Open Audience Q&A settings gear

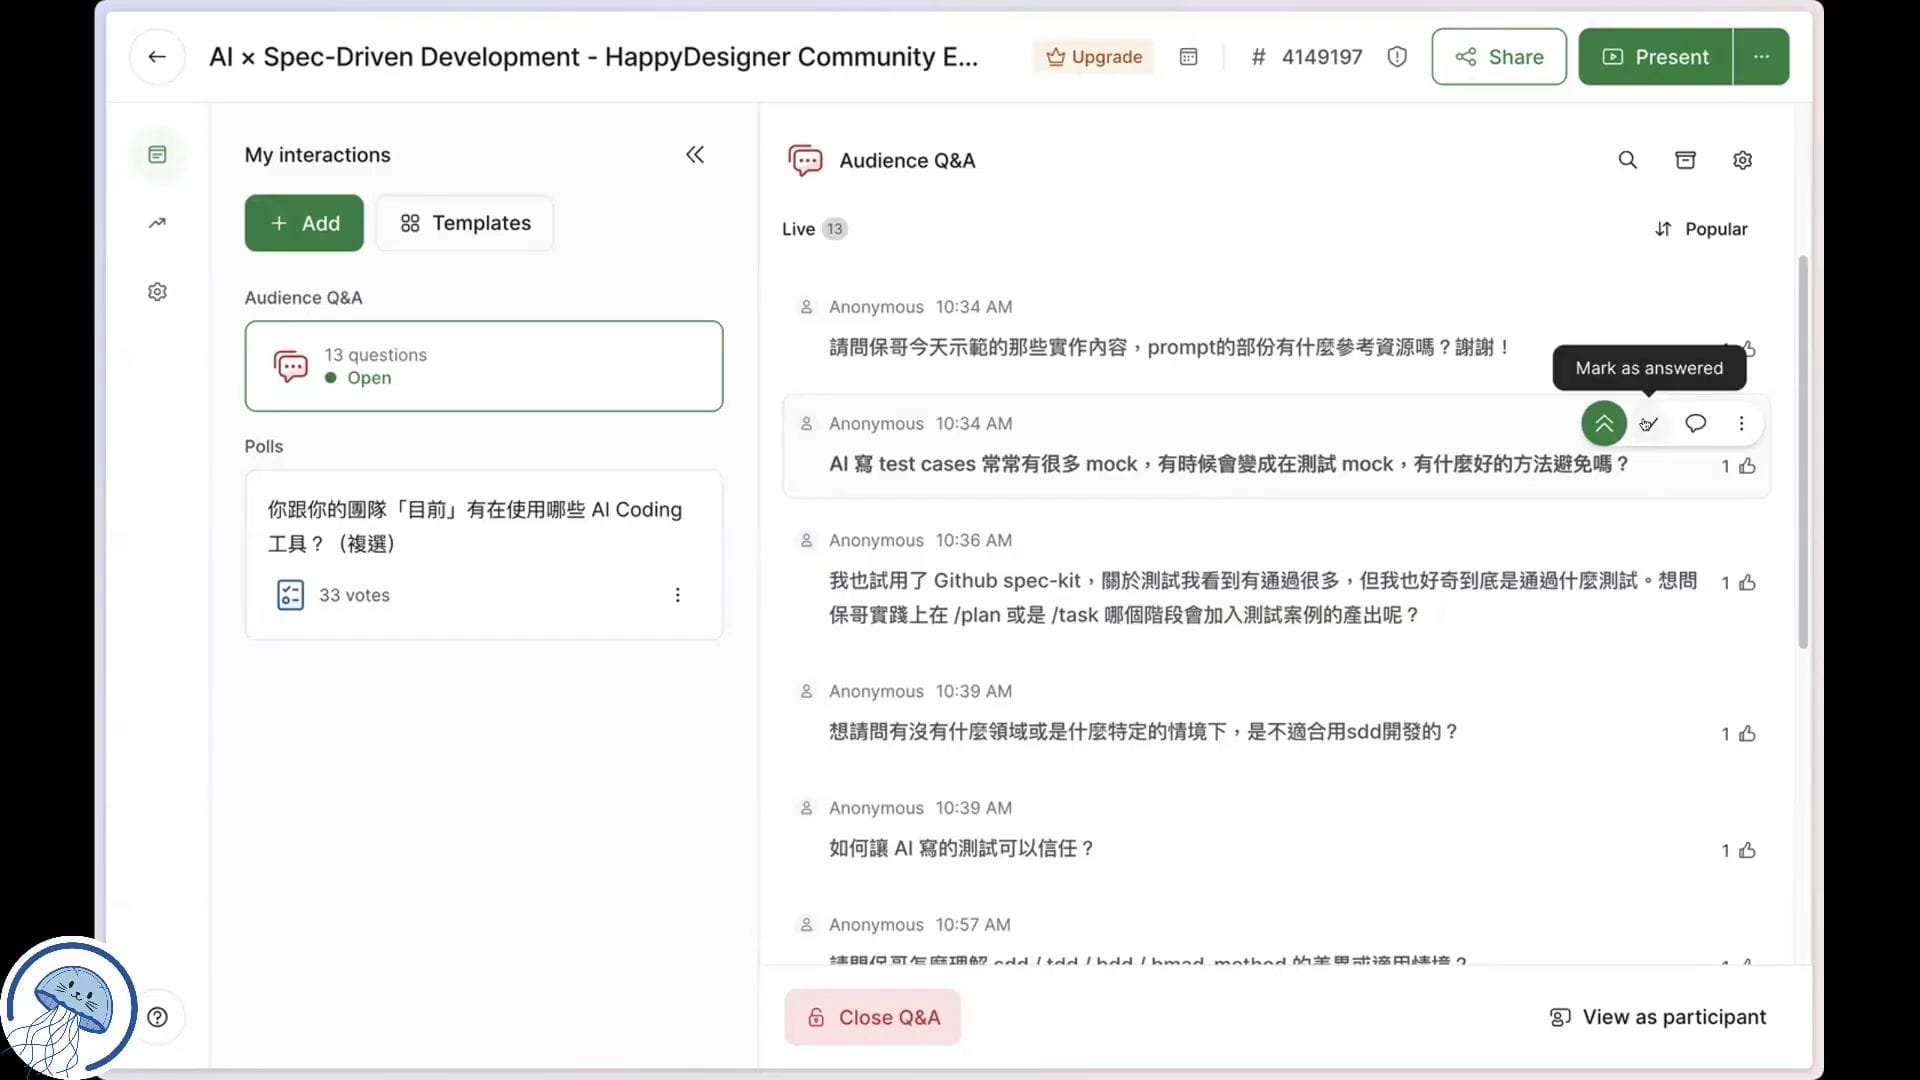pos(1742,160)
